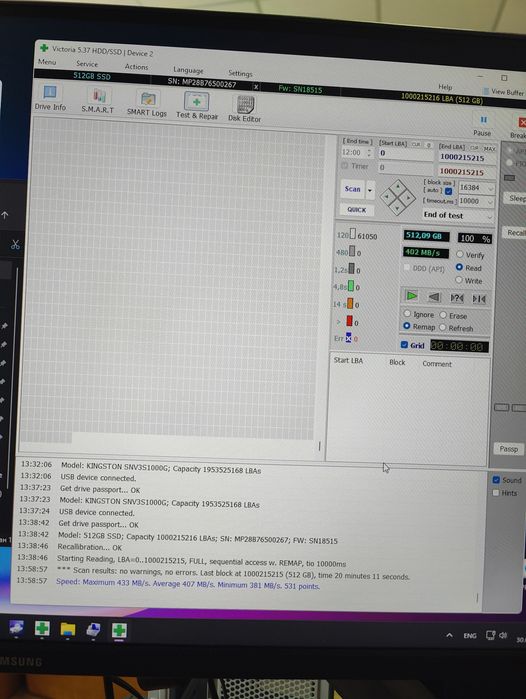Select the reverse scan direction icon
Screen dimensions: 526x699
pos(434,297)
